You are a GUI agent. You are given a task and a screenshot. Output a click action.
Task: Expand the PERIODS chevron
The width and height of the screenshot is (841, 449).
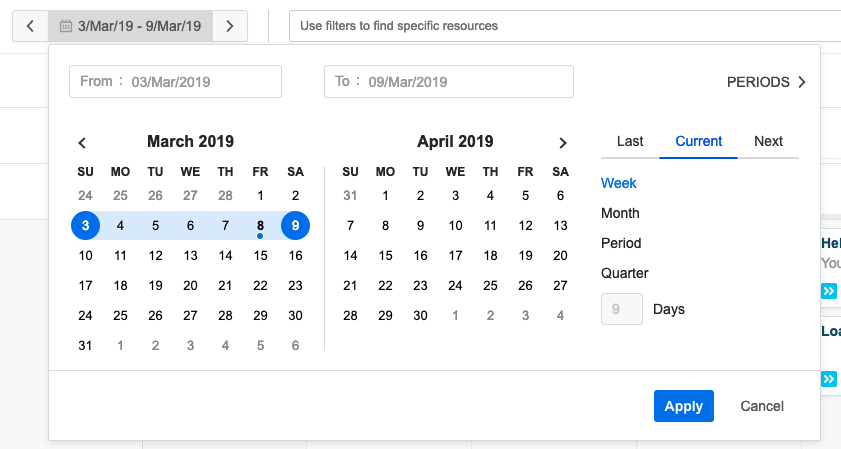801,83
